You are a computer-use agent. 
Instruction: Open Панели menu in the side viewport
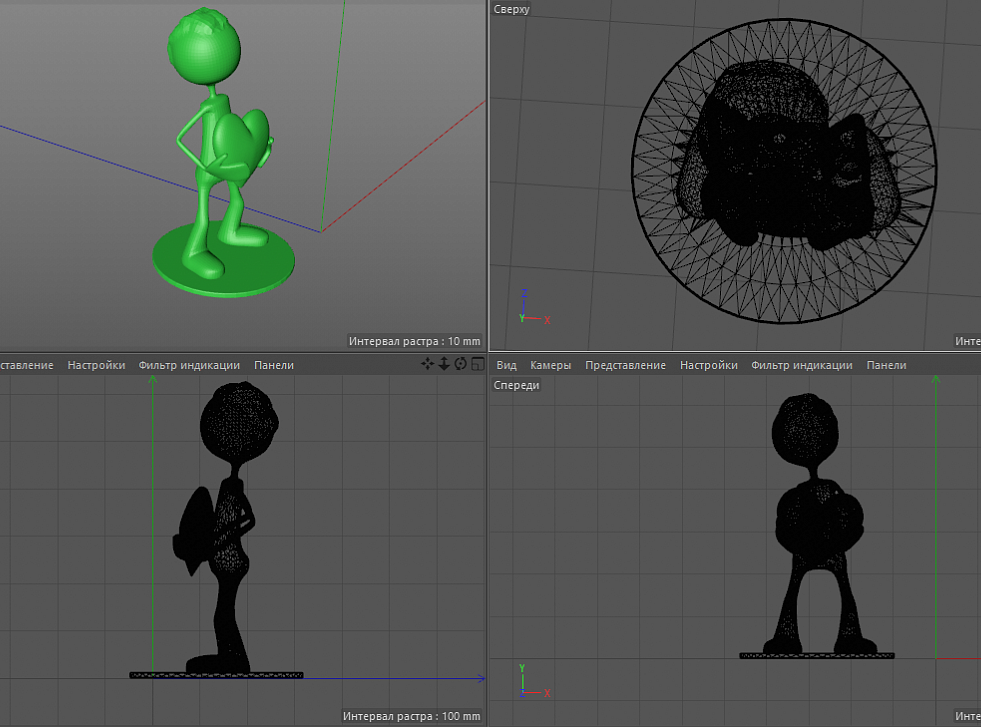(x=274, y=366)
